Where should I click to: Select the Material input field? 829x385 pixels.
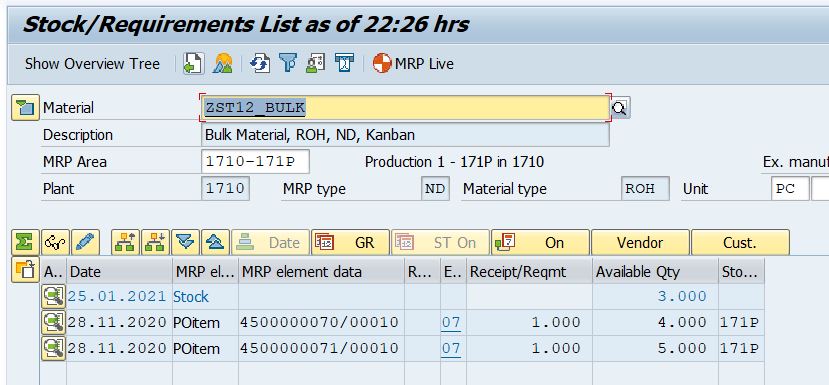coord(406,108)
